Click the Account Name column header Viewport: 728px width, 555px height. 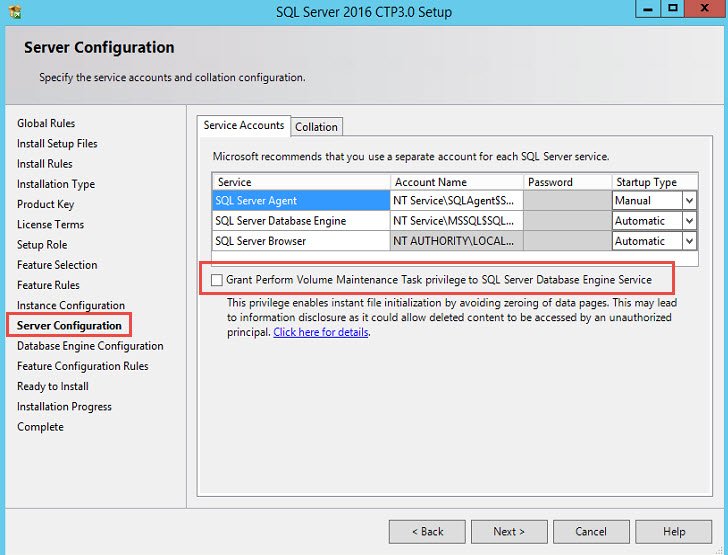(x=457, y=182)
